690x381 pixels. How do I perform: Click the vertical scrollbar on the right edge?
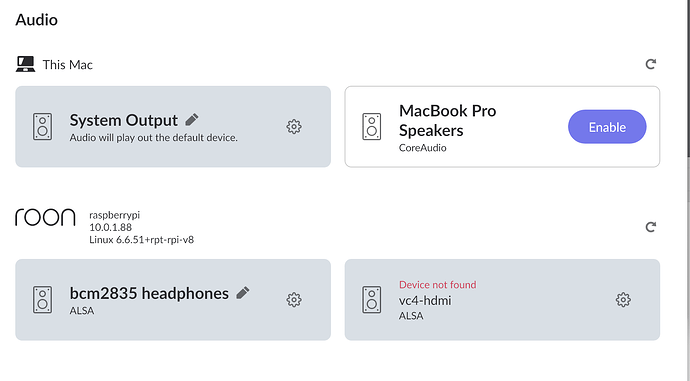[688, 77]
